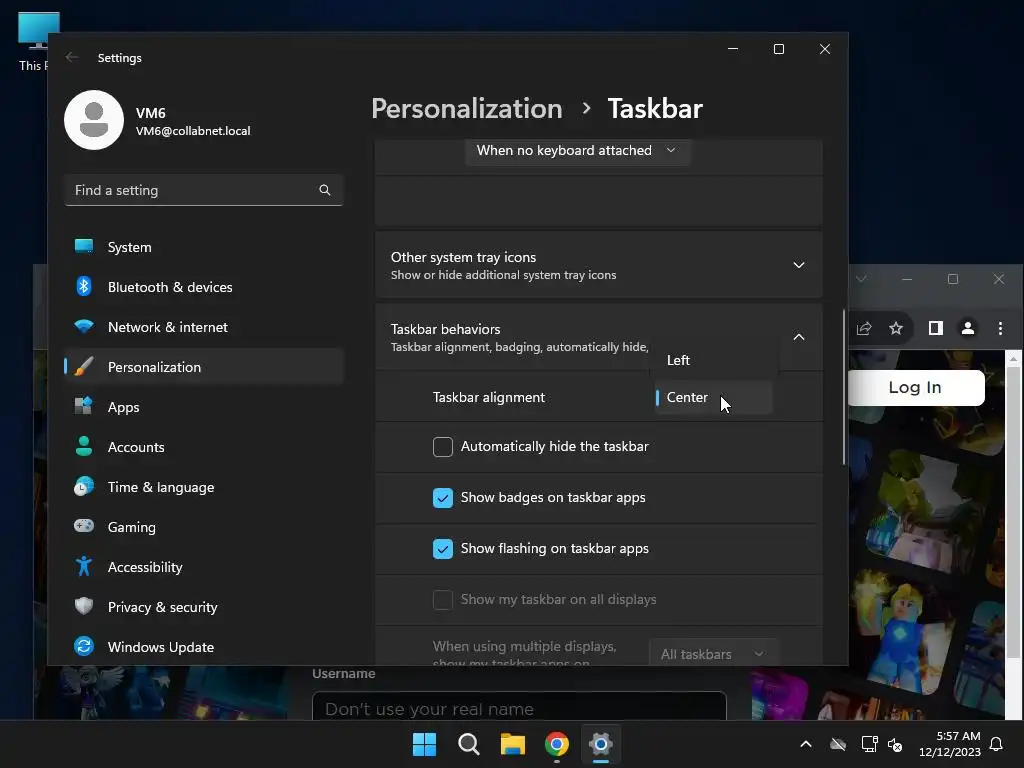Click the Chrome share page icon
The height and width of the screenshot is (768, 1024).
(x=863, y=328)
